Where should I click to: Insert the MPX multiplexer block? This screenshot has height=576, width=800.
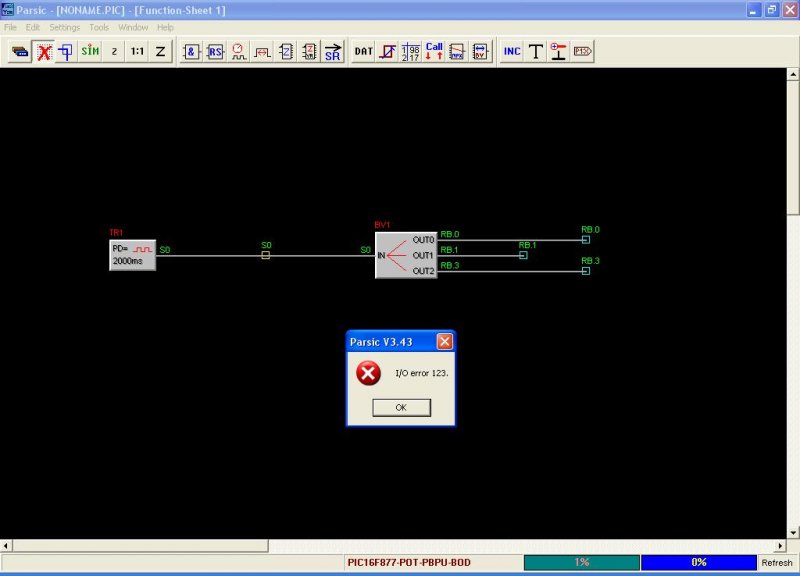(457, 51)
